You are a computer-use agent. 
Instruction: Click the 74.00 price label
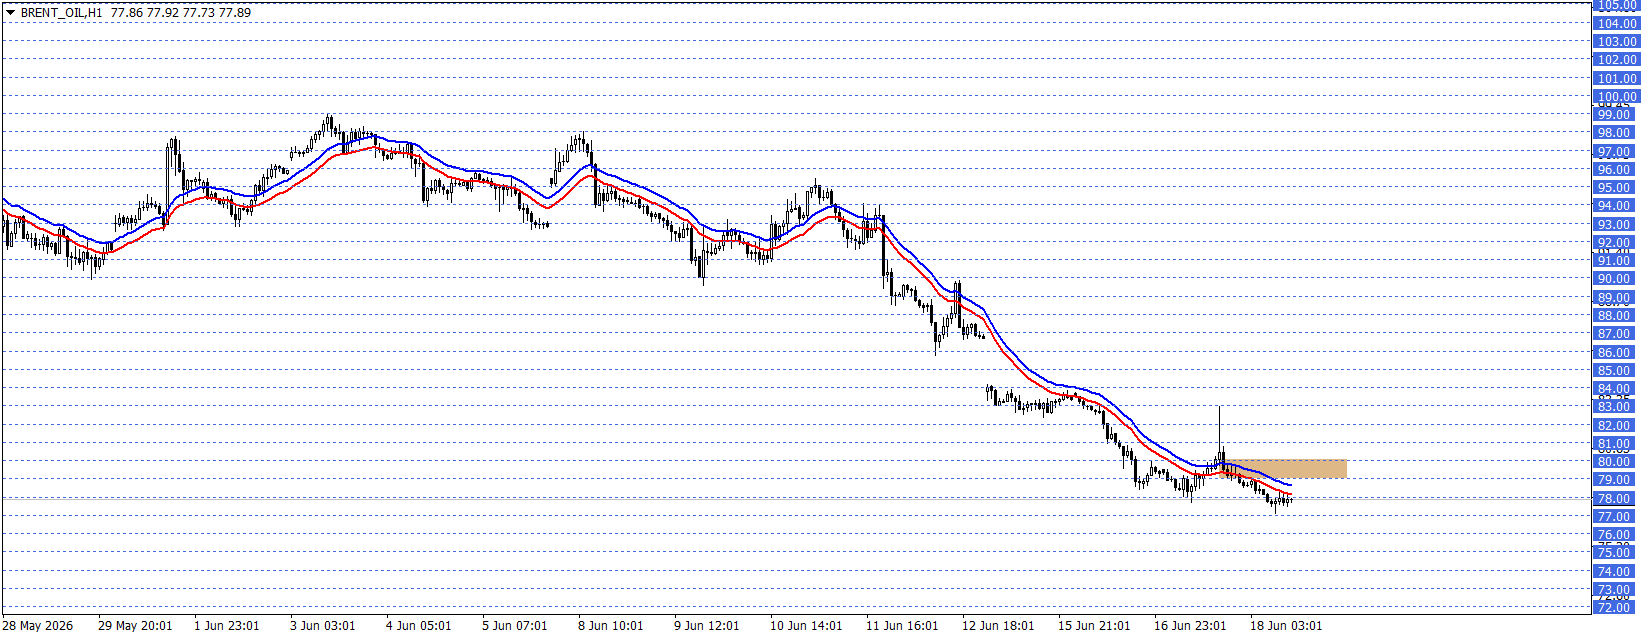[1616, 572]
